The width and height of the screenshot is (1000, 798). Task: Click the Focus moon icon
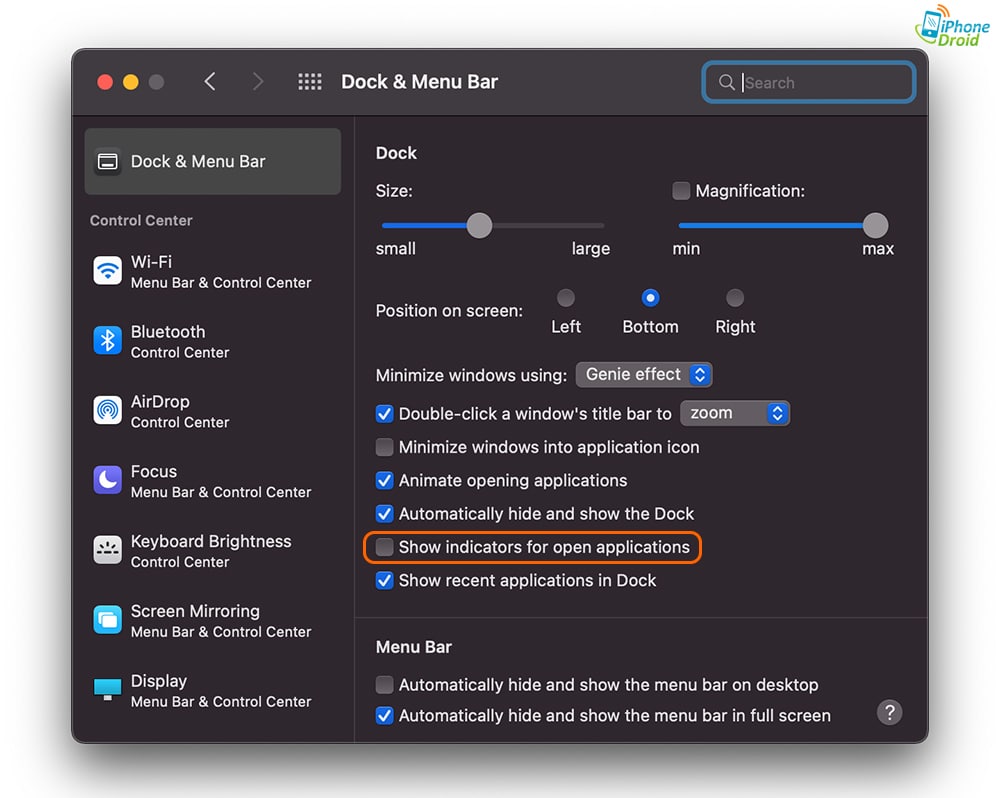(x=107, y=481)
